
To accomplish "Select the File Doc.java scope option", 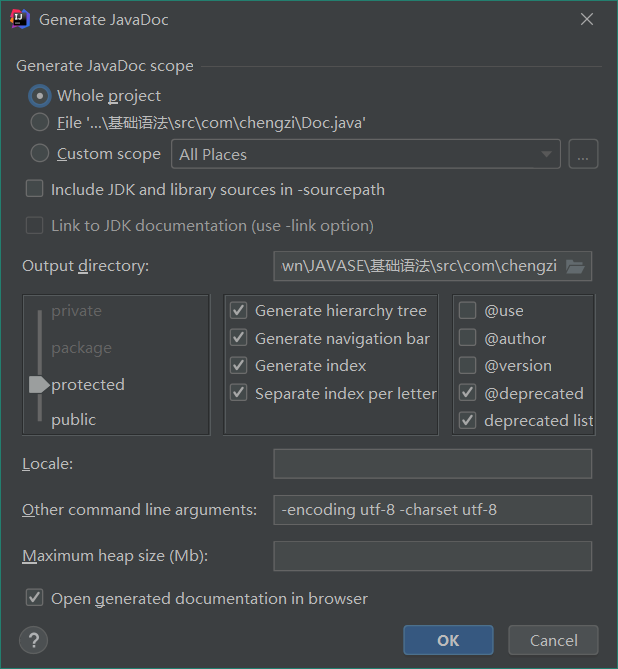I will coord(40,123).
